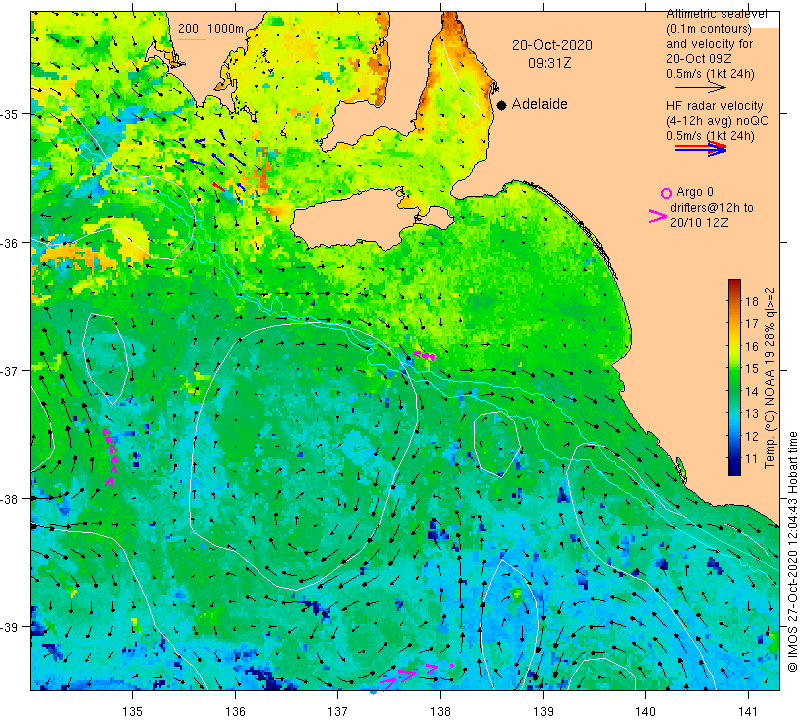The height and width of the screenshot is (720, 800).
Task: Click the 'drifters@12h to' legend text
Action: [711, 208]
